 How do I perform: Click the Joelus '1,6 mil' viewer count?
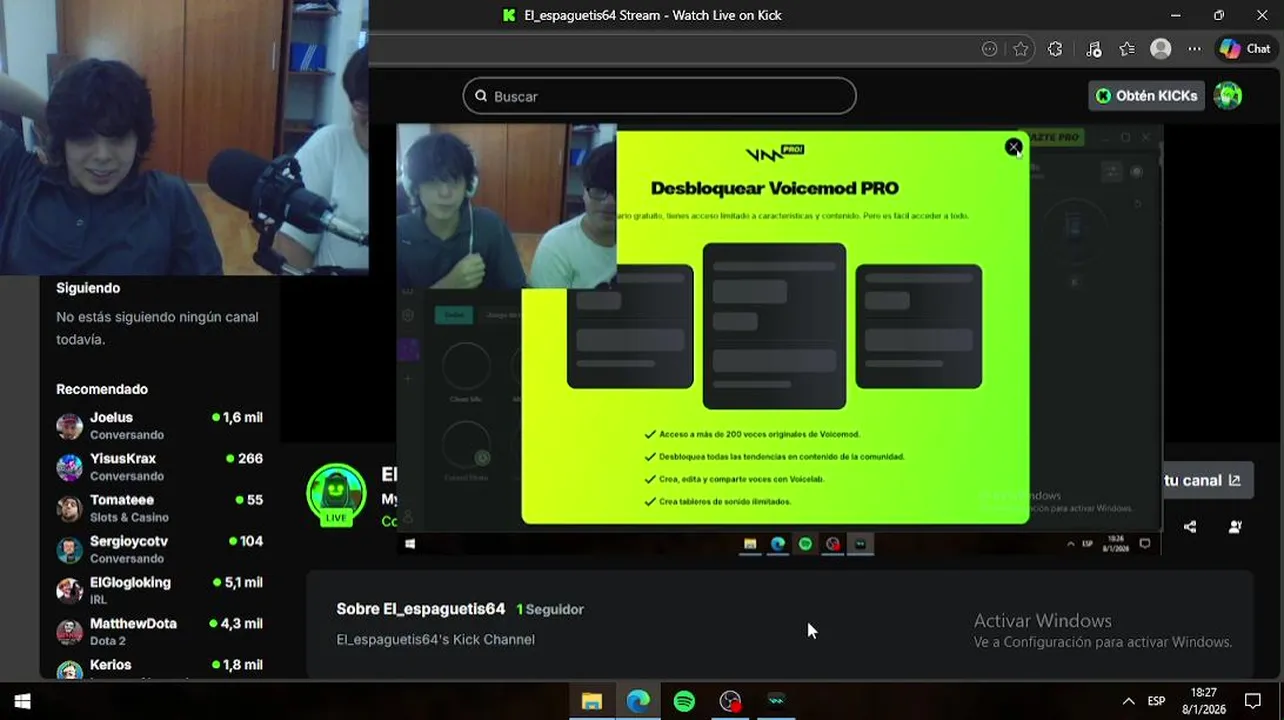tap(238, 417)
